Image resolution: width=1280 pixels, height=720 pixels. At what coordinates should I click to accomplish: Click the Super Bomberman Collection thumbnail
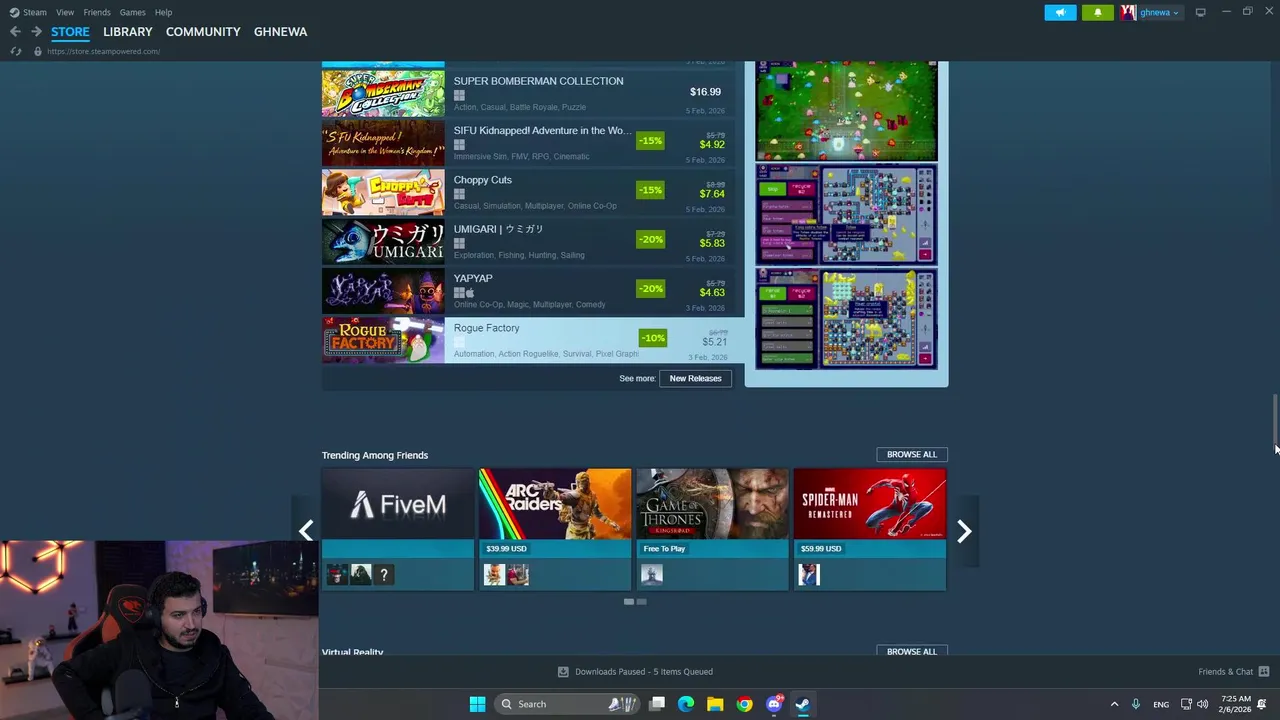click(x=383, y=93)
